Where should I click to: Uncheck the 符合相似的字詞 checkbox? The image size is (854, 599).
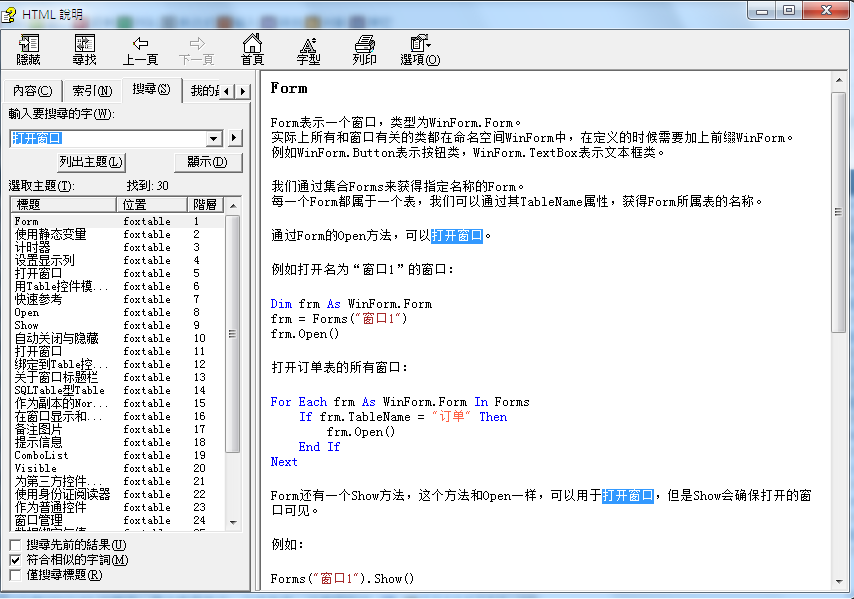[15, 560]
